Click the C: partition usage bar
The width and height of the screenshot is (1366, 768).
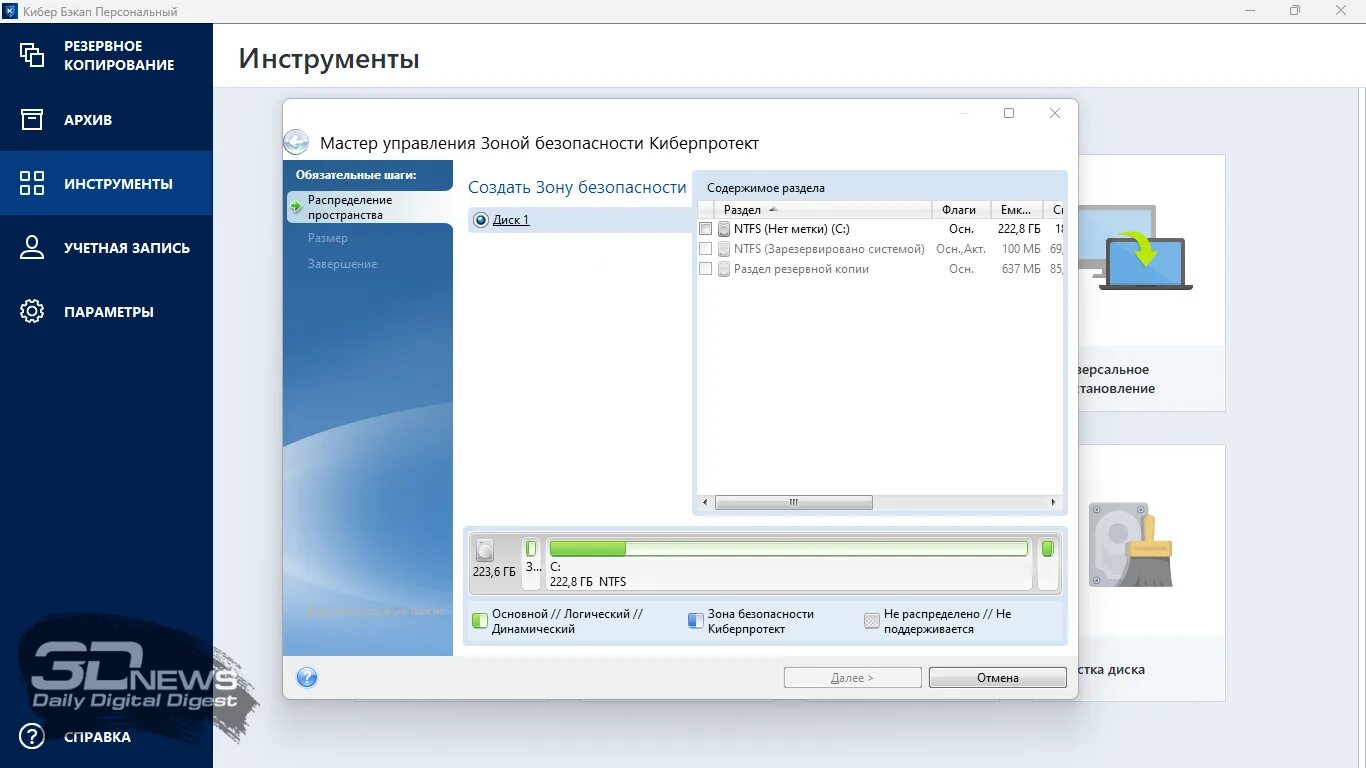tap(789, 548)
